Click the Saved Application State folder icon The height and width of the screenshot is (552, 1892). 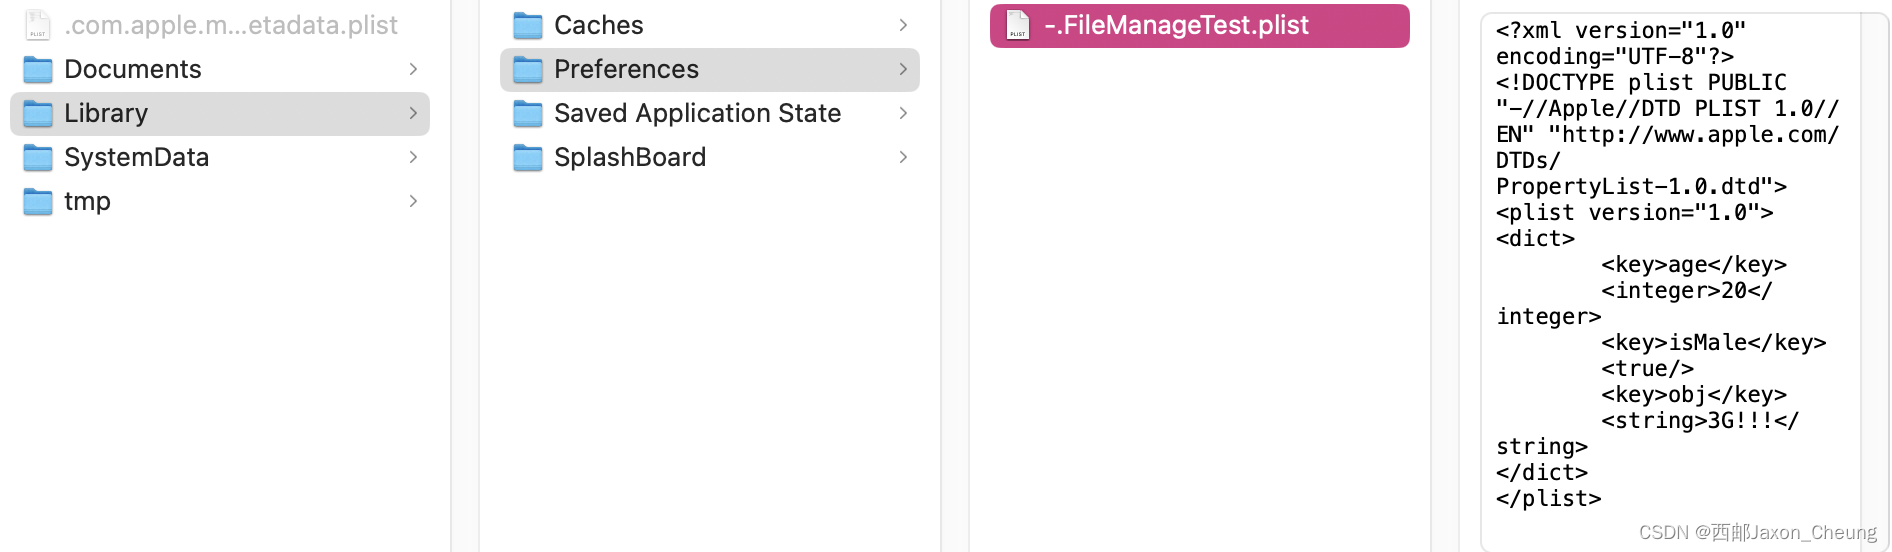(528, 114)
